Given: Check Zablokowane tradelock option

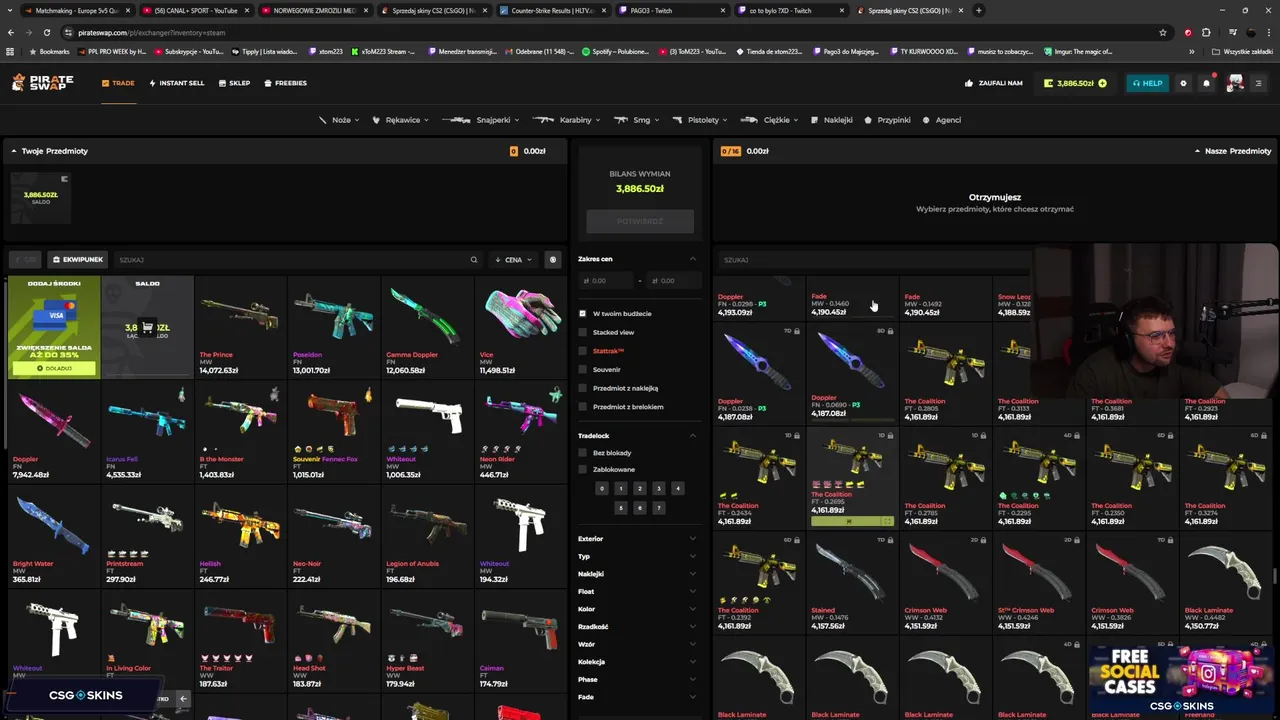Looking at the screenshot, I should (582, 469).
